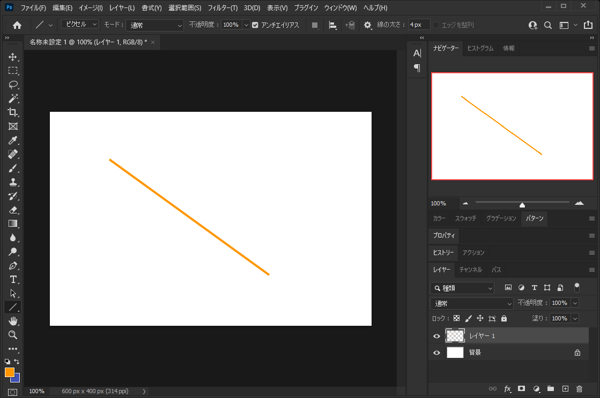The image size is (600, 398).
Task: Select the Eraser tool
Action: pos(13,210)
